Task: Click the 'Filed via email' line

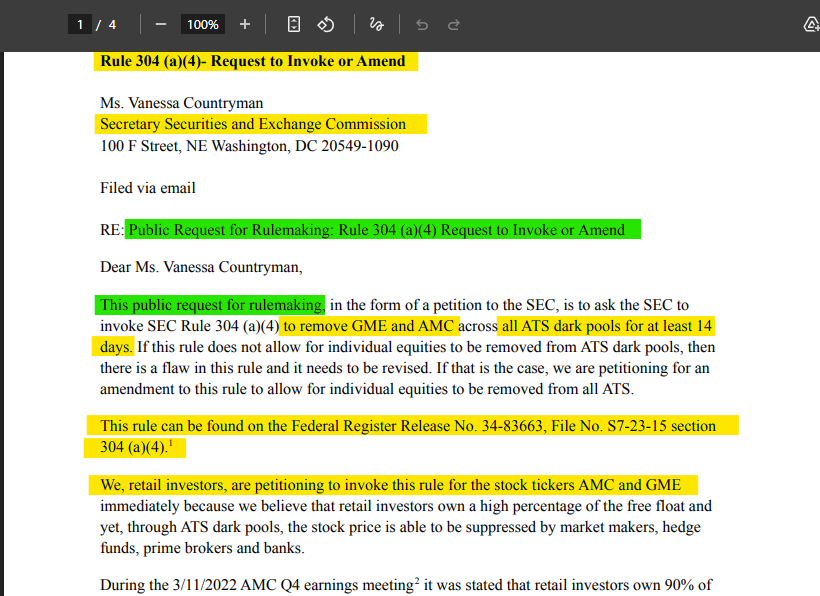Action: coord(148,188)
